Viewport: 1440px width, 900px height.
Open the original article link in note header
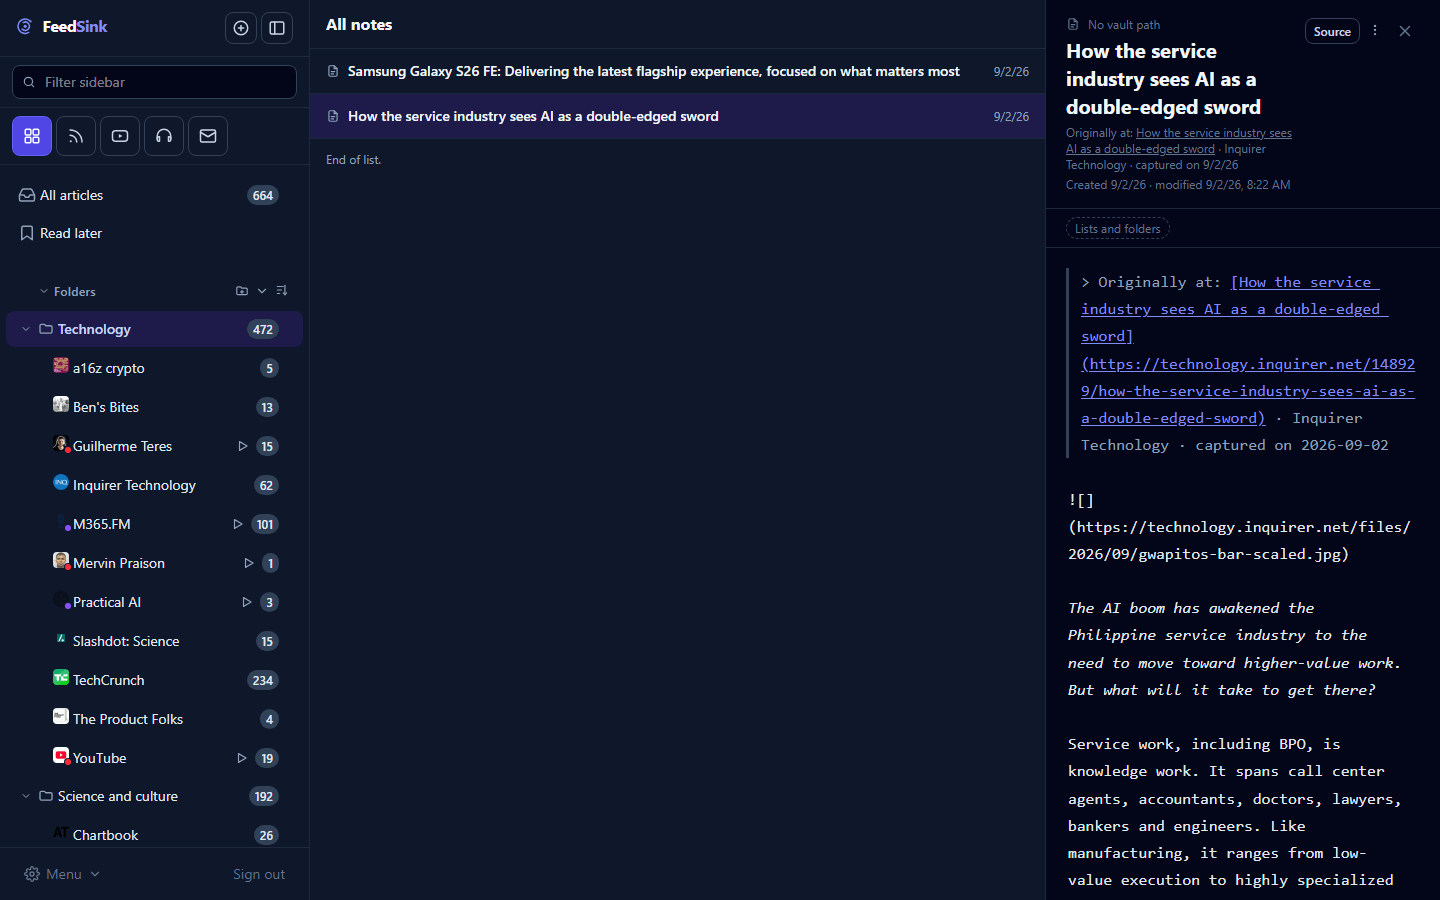[x=1179, y=141]
